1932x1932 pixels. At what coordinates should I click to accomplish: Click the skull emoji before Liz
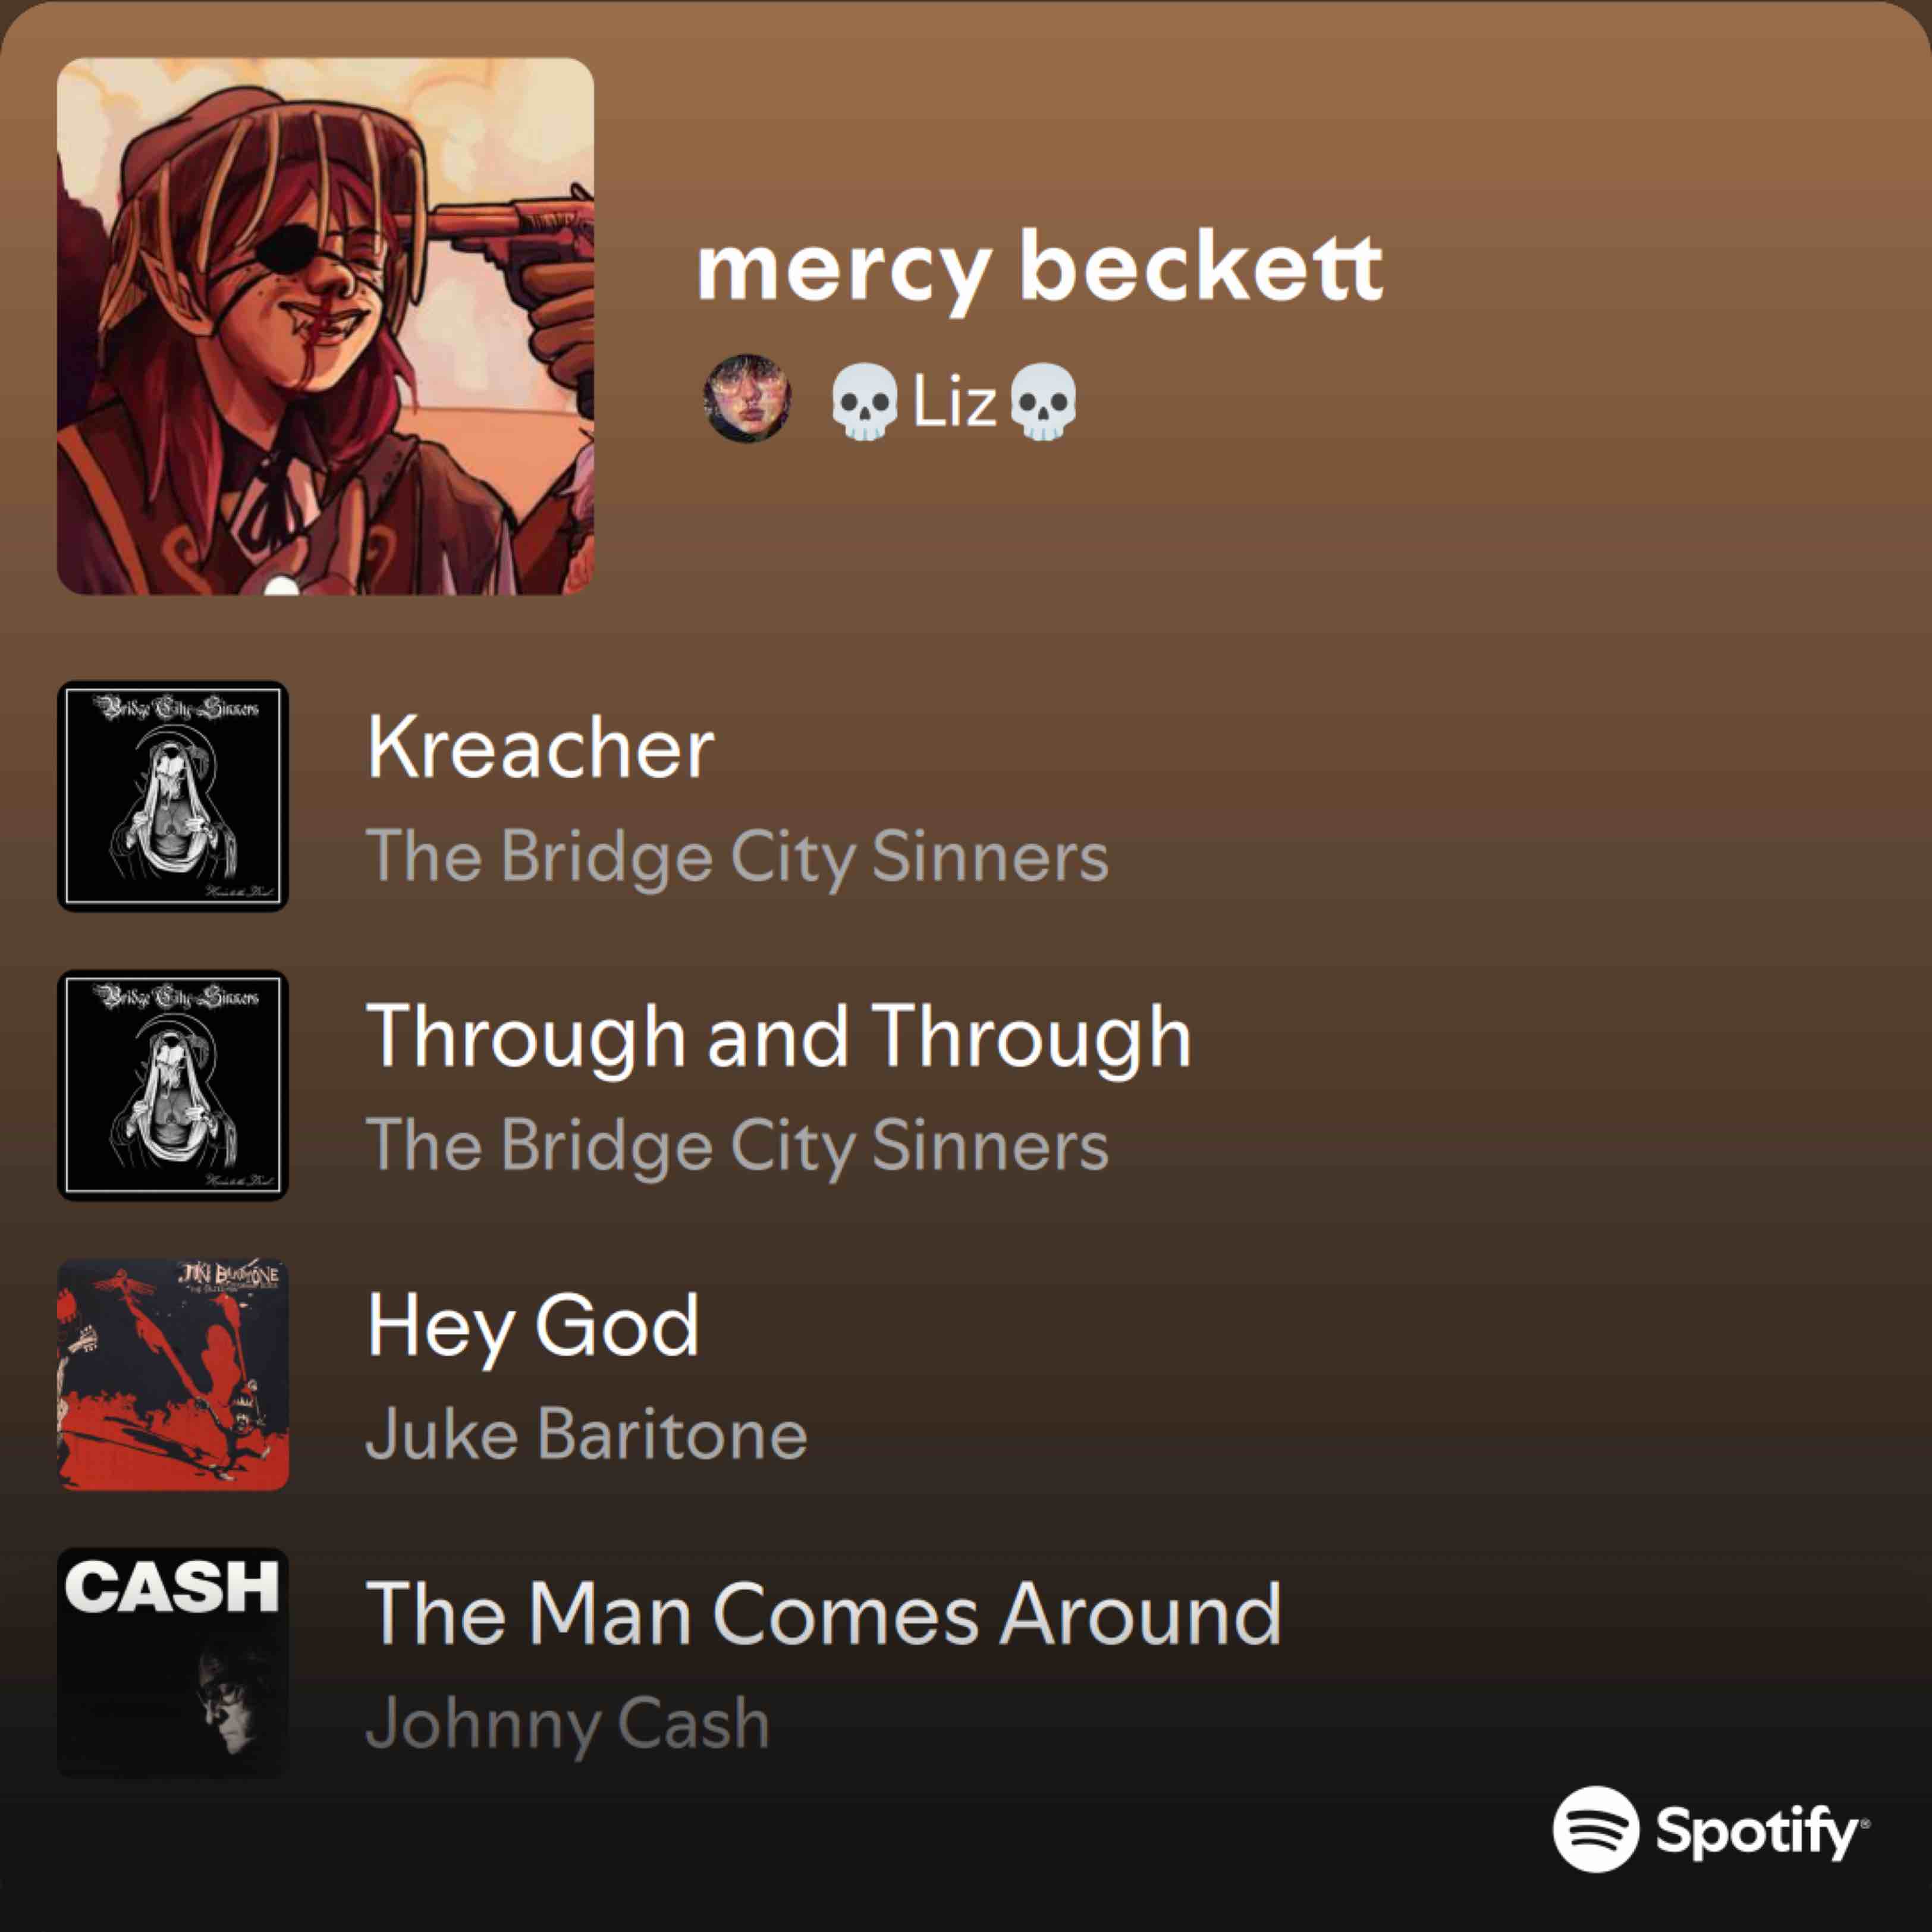tap(865, 401)
